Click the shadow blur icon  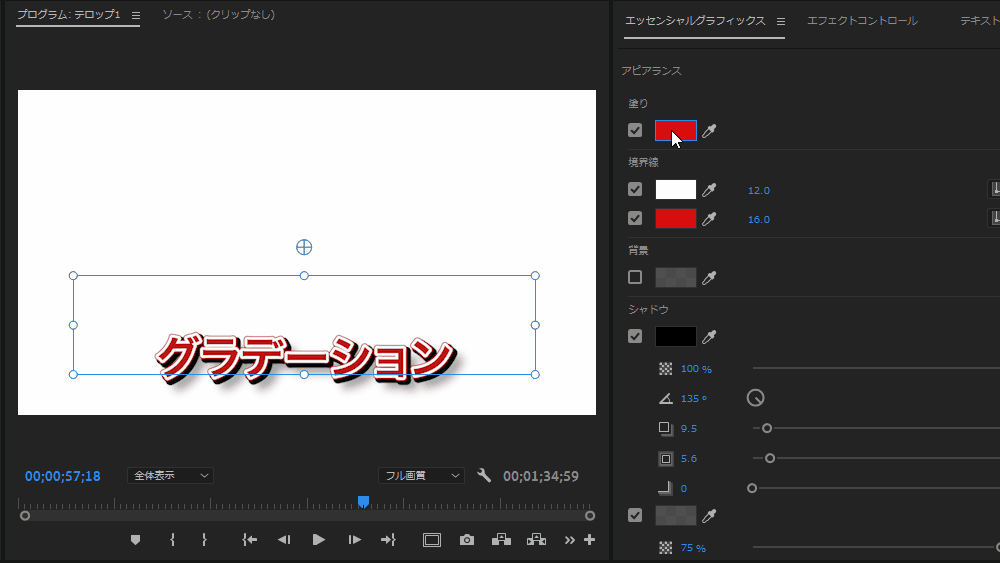click(665, 488)
